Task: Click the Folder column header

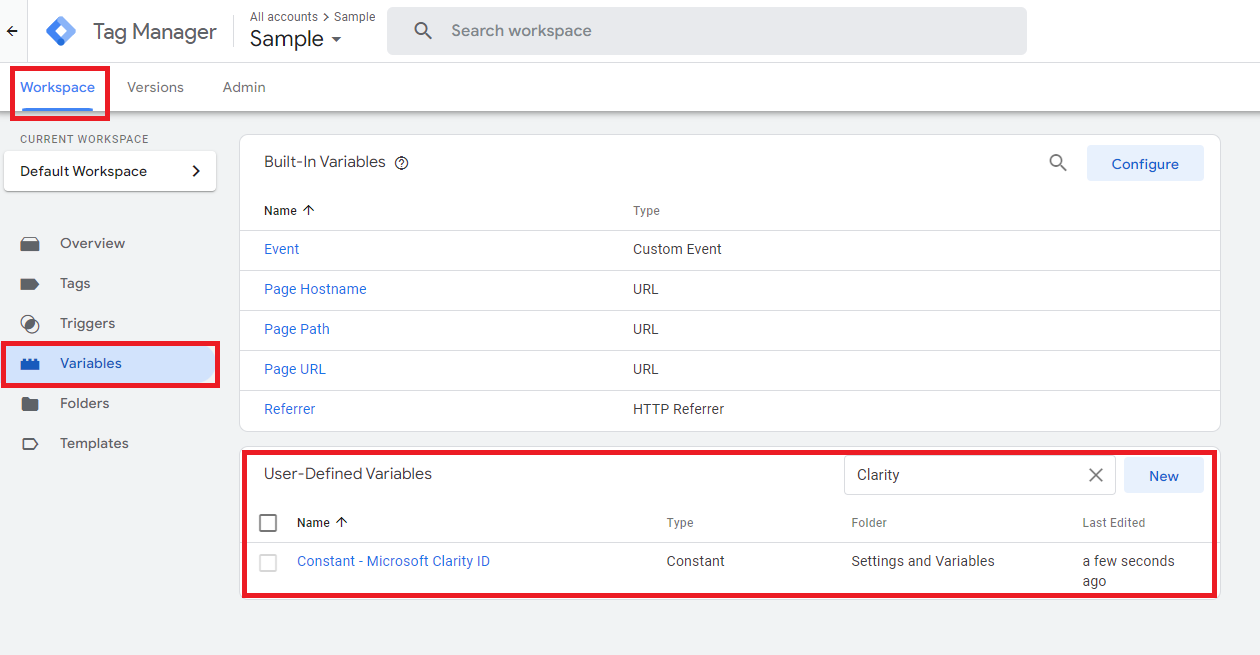Action: click(x=869, y=522)
